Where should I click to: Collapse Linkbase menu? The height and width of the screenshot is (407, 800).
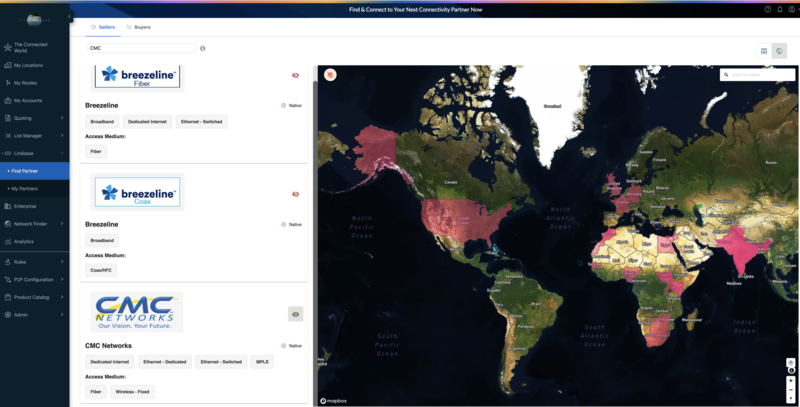click(x=35, y=153)
